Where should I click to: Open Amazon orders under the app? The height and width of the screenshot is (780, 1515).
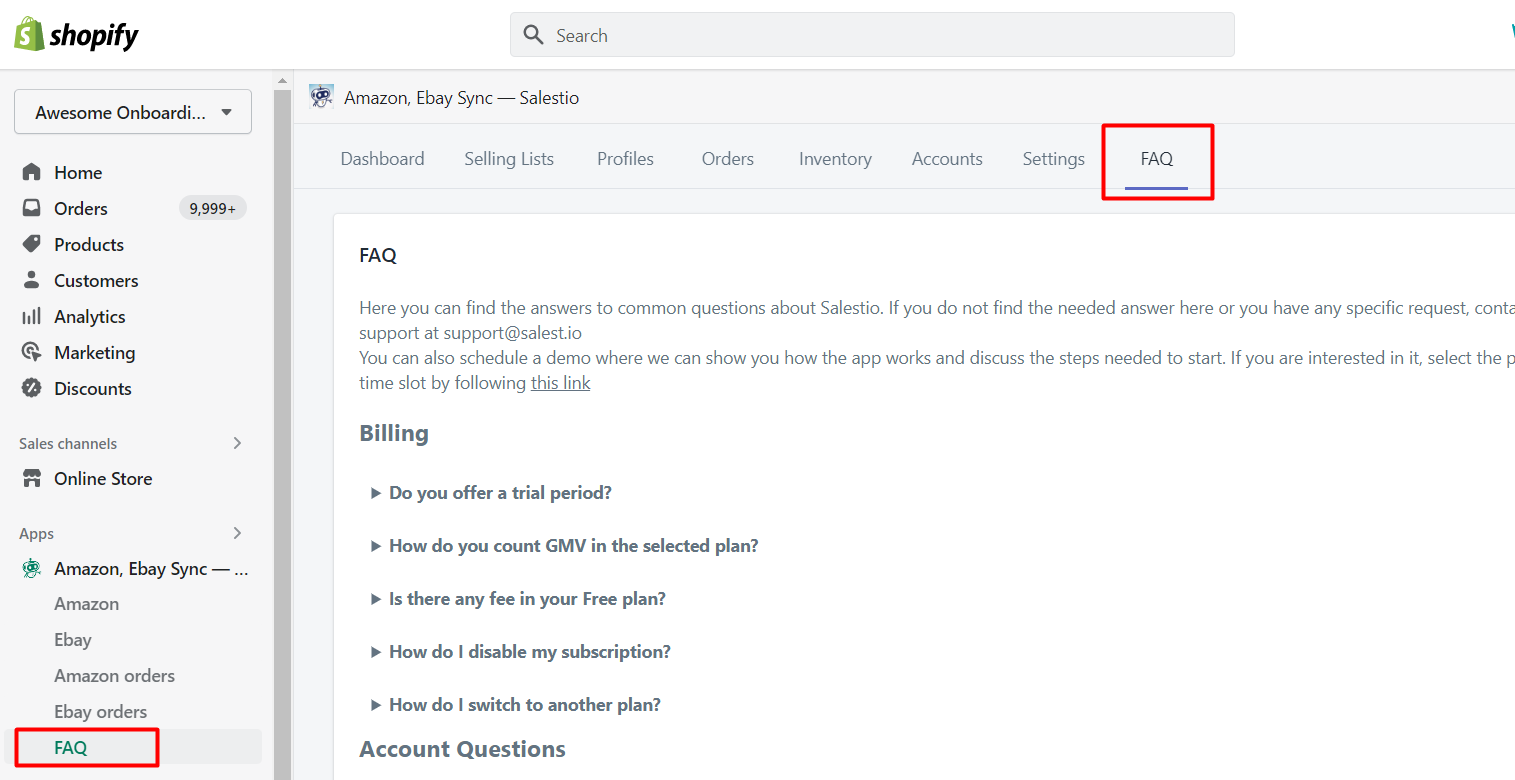[114, 676]
